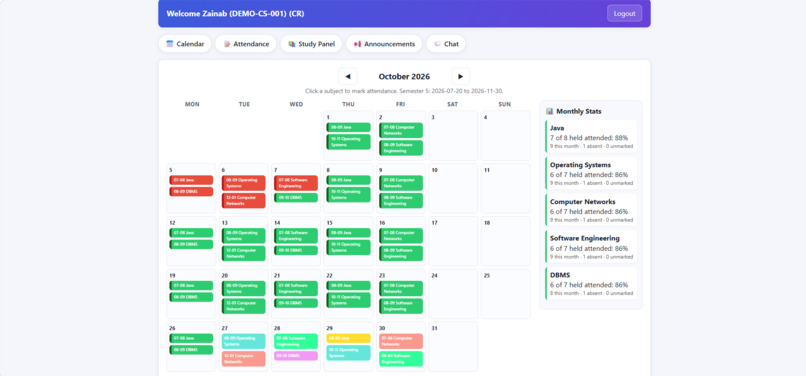Go to next month with right arrow
The image size is (806, 376).
pyautogui.click(x=461, y=76)
